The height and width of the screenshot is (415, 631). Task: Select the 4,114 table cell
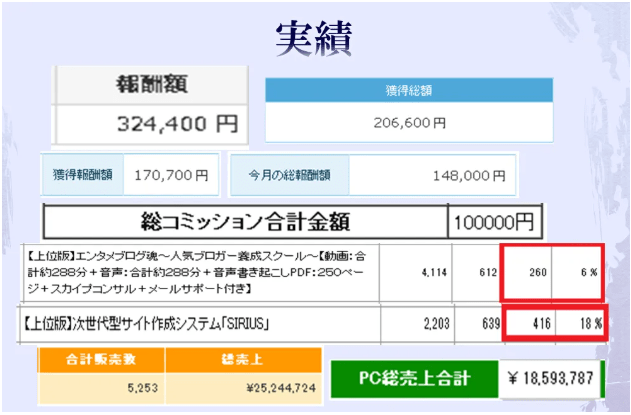pos(434,273)
